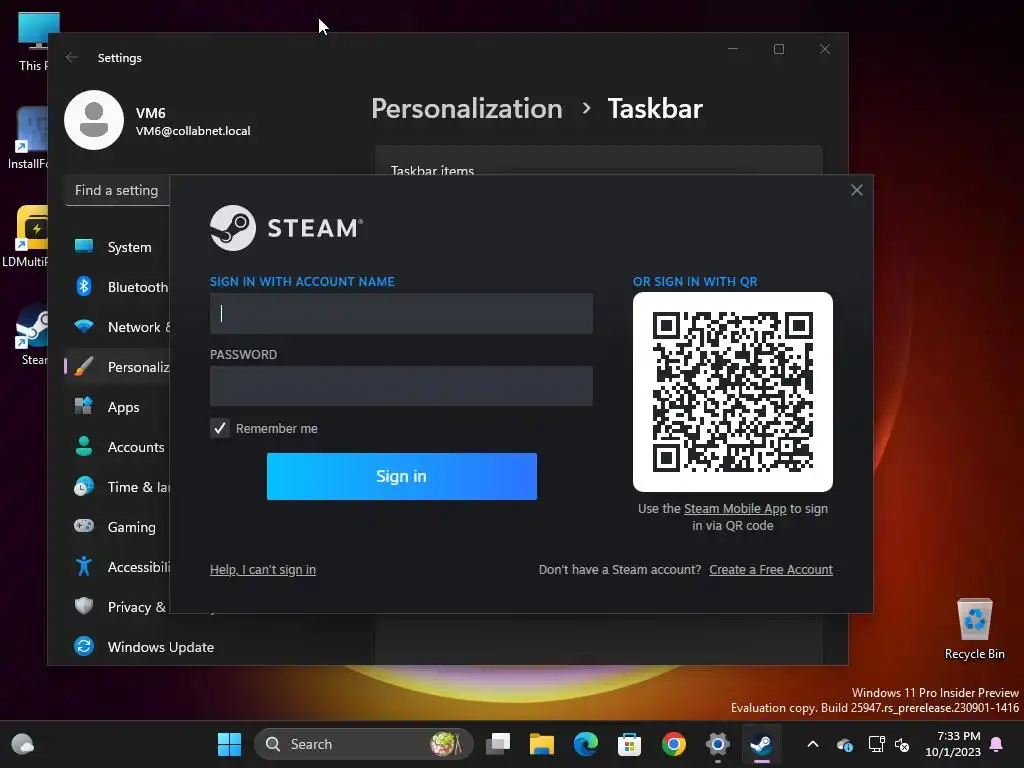Open the Steam Mobile App link
1024x768 pixels.
coord(735,509)
